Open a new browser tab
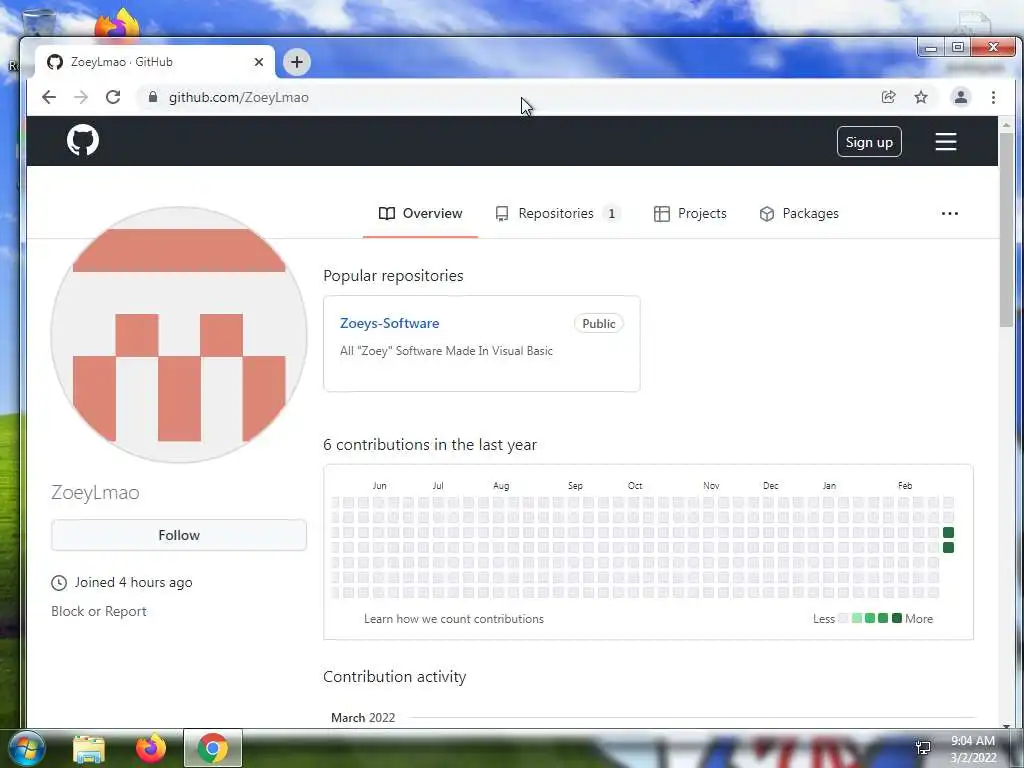This screenshot has width=1024, height=768. click(x=297, y=62)
